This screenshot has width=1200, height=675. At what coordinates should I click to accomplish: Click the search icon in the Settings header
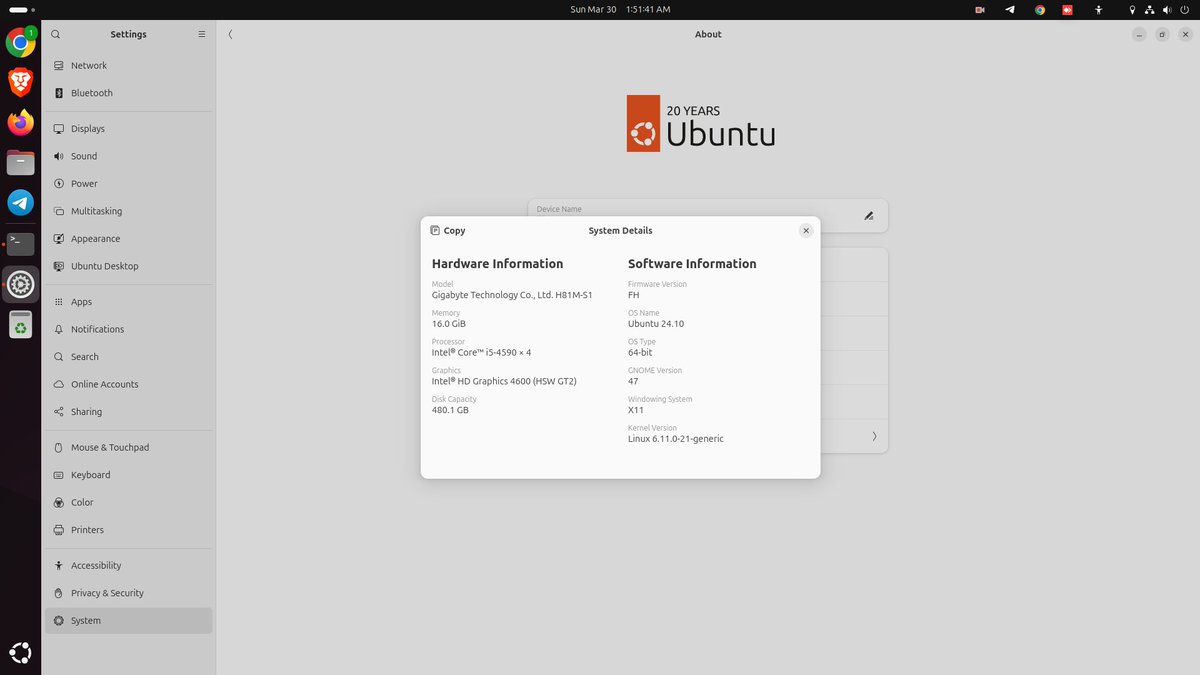(x=56, y=34)
